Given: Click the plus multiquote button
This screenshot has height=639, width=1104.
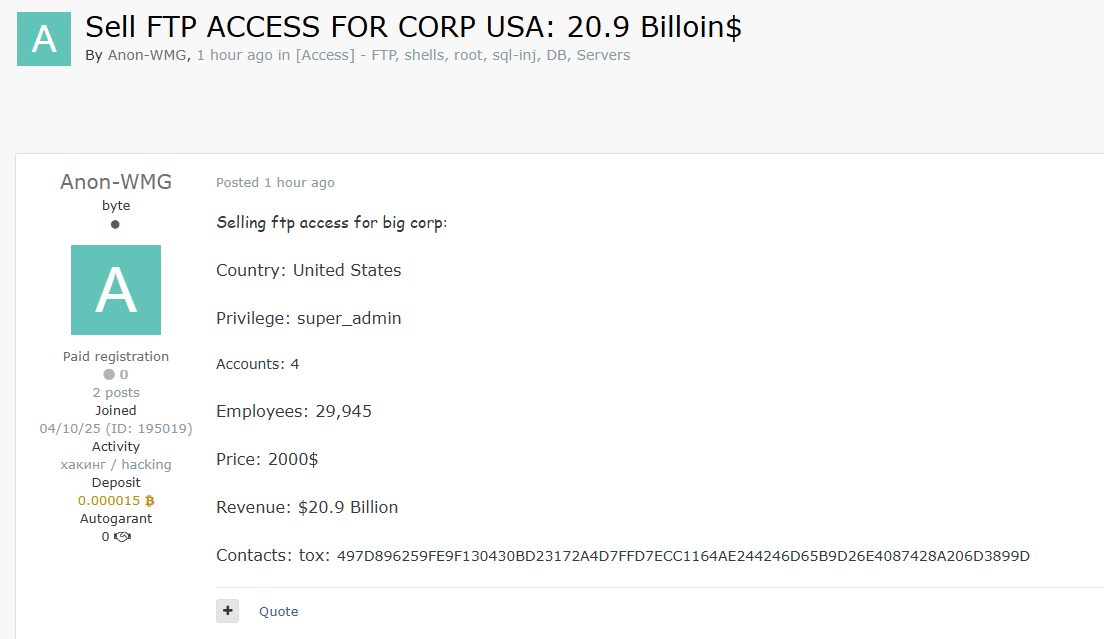Looking at the screenshot, I should point(227,611).
